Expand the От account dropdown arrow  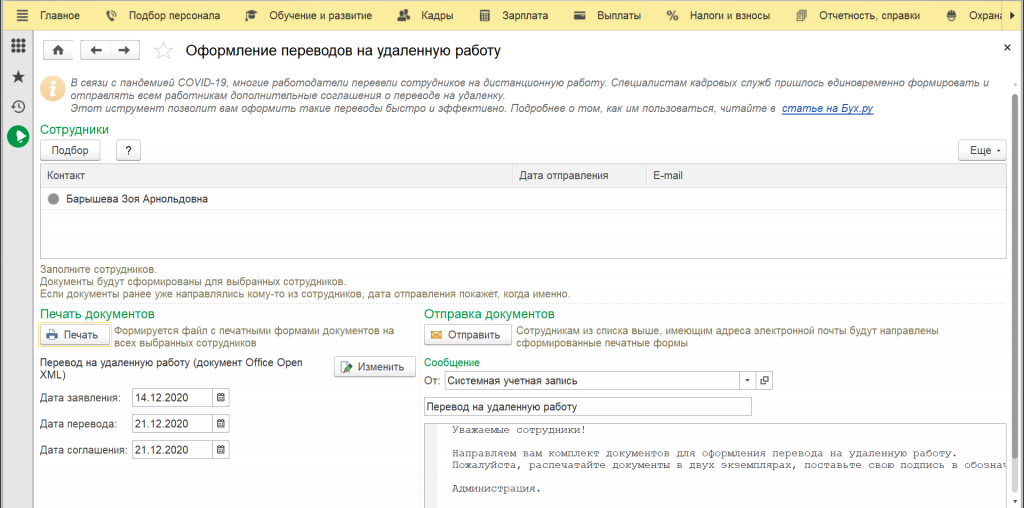pyautogui.click(x=747, y=380)
